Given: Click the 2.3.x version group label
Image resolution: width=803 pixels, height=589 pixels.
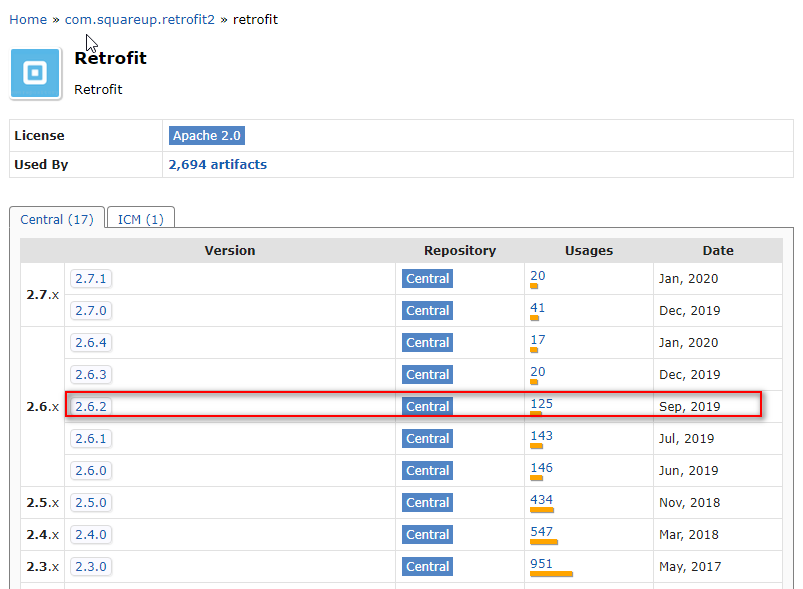Looking at the screenshot, I should (43, 566).
